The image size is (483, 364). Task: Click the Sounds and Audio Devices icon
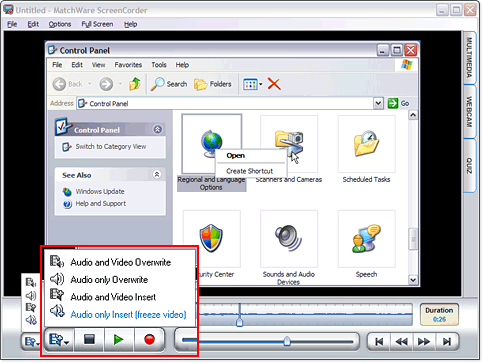(288, 238)
